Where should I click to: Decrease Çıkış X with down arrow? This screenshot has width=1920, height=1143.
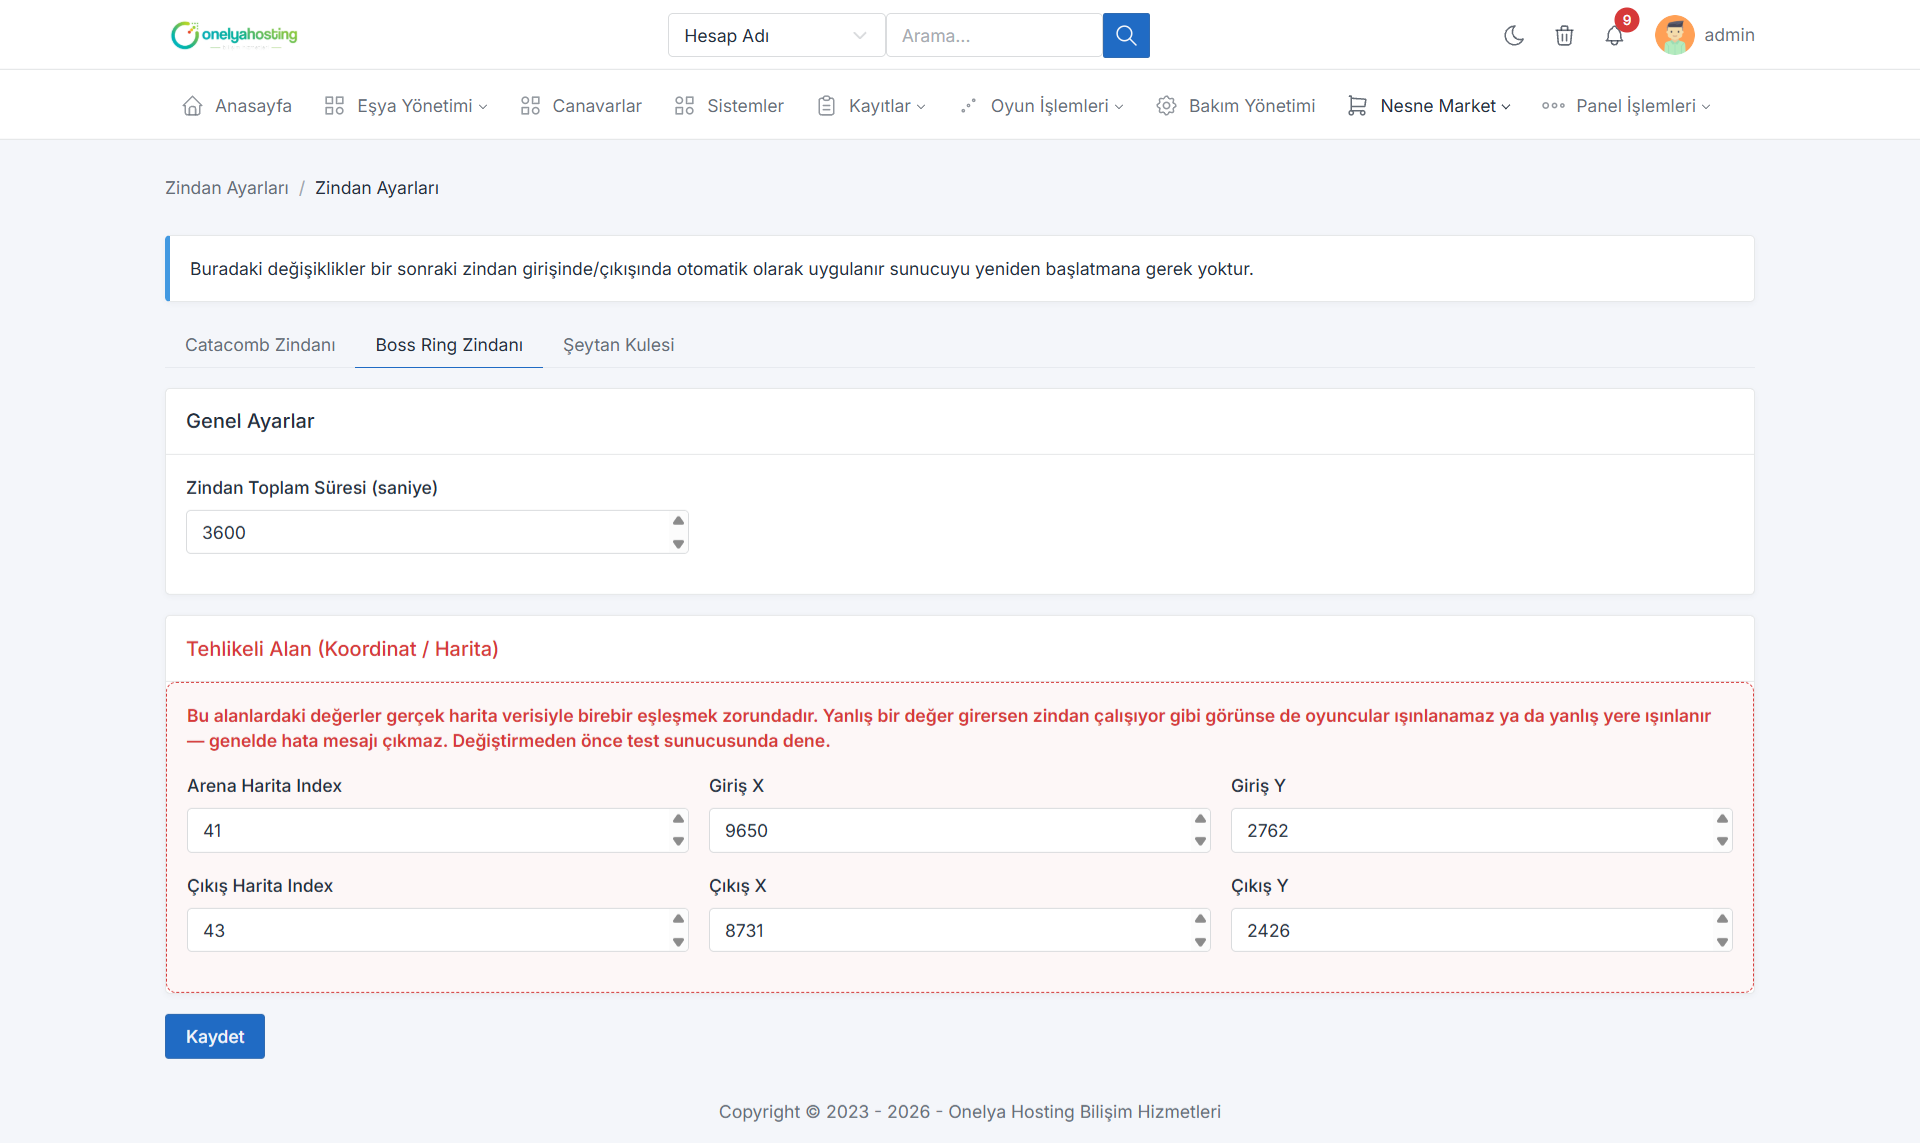click(x=1200, y=942)
